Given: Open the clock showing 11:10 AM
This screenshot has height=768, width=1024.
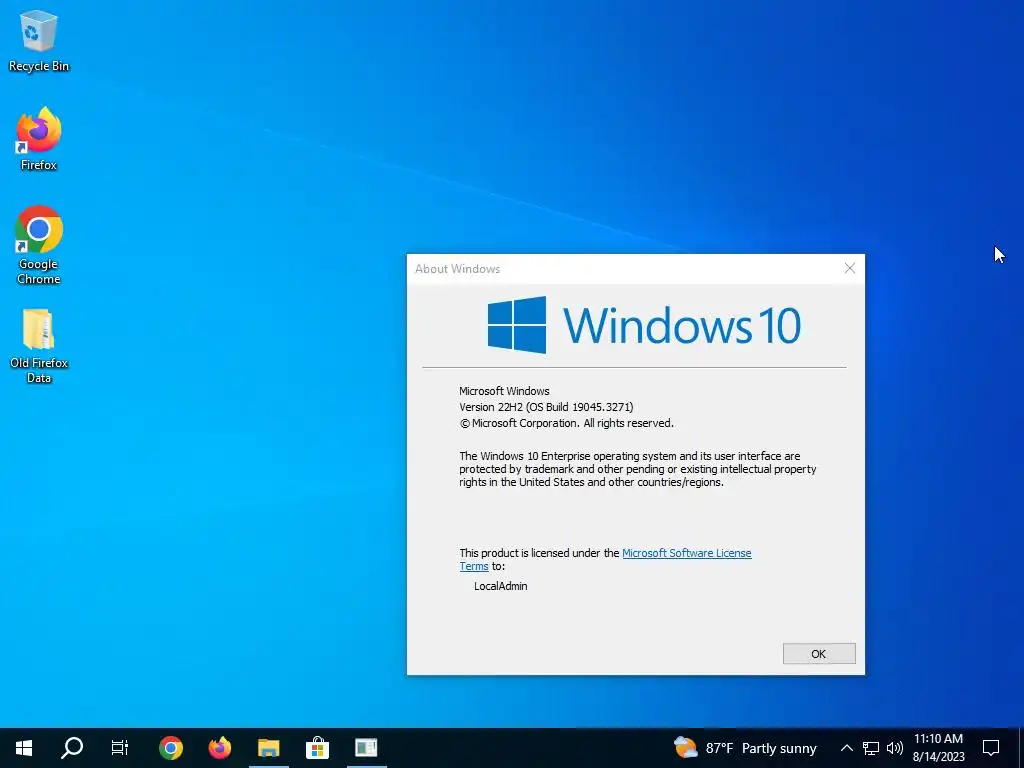Looking at the screenshot, I should click(x=938, y=748).
